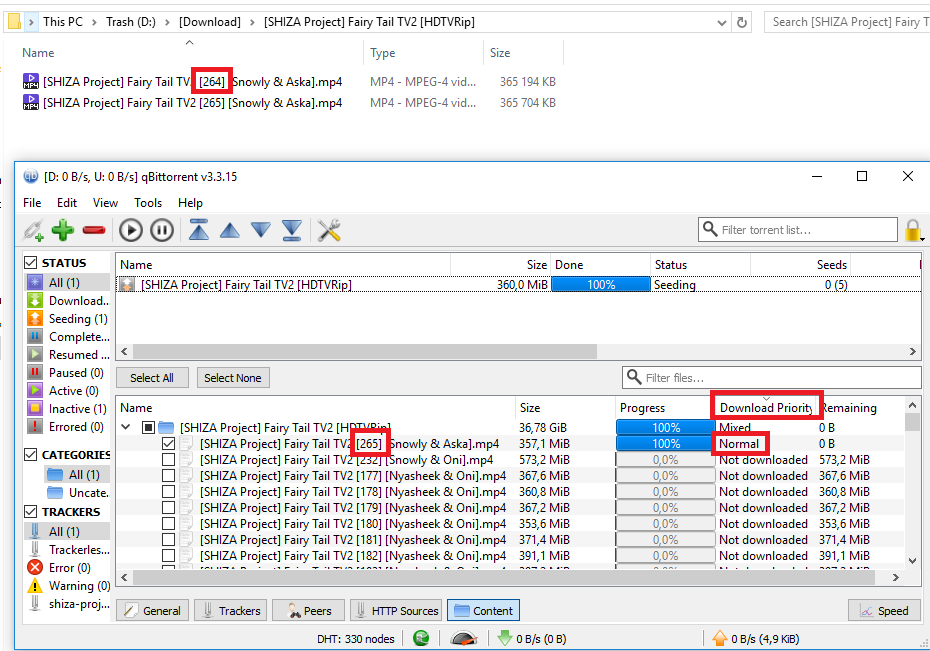Image resolution: width=930 pixels, height=651 pixels.
Task: Click the Select None button
Action: pyautogui.click(x=232, y=378)
